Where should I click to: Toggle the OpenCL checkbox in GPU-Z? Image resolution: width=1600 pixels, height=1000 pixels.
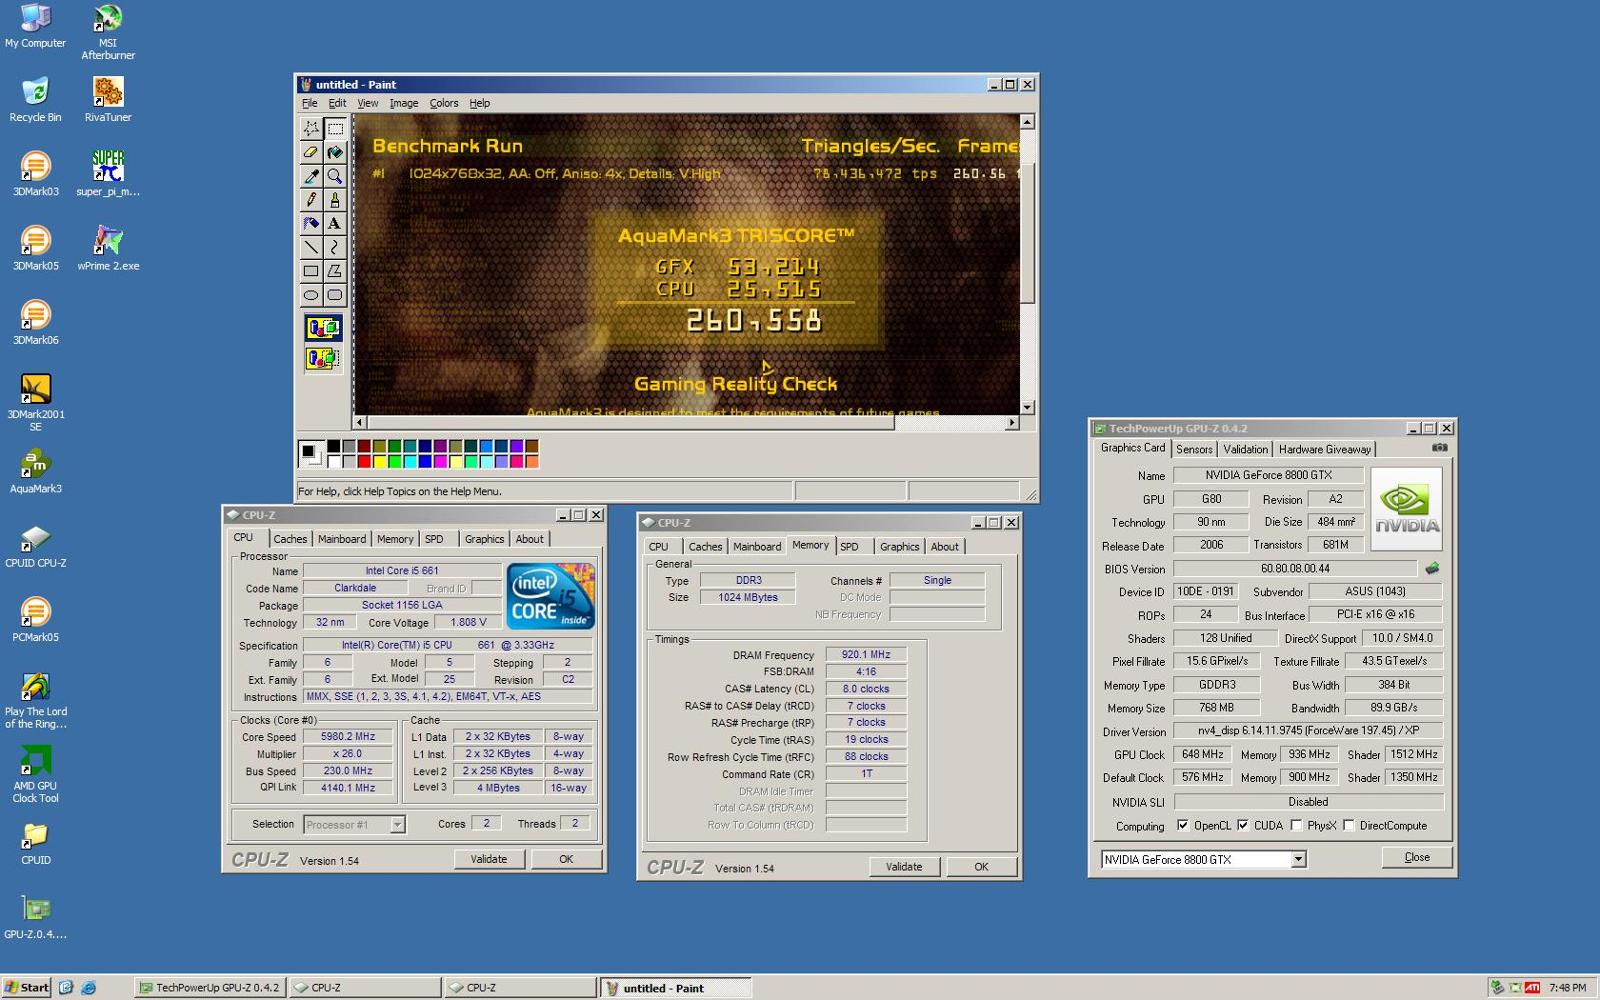1183,825
